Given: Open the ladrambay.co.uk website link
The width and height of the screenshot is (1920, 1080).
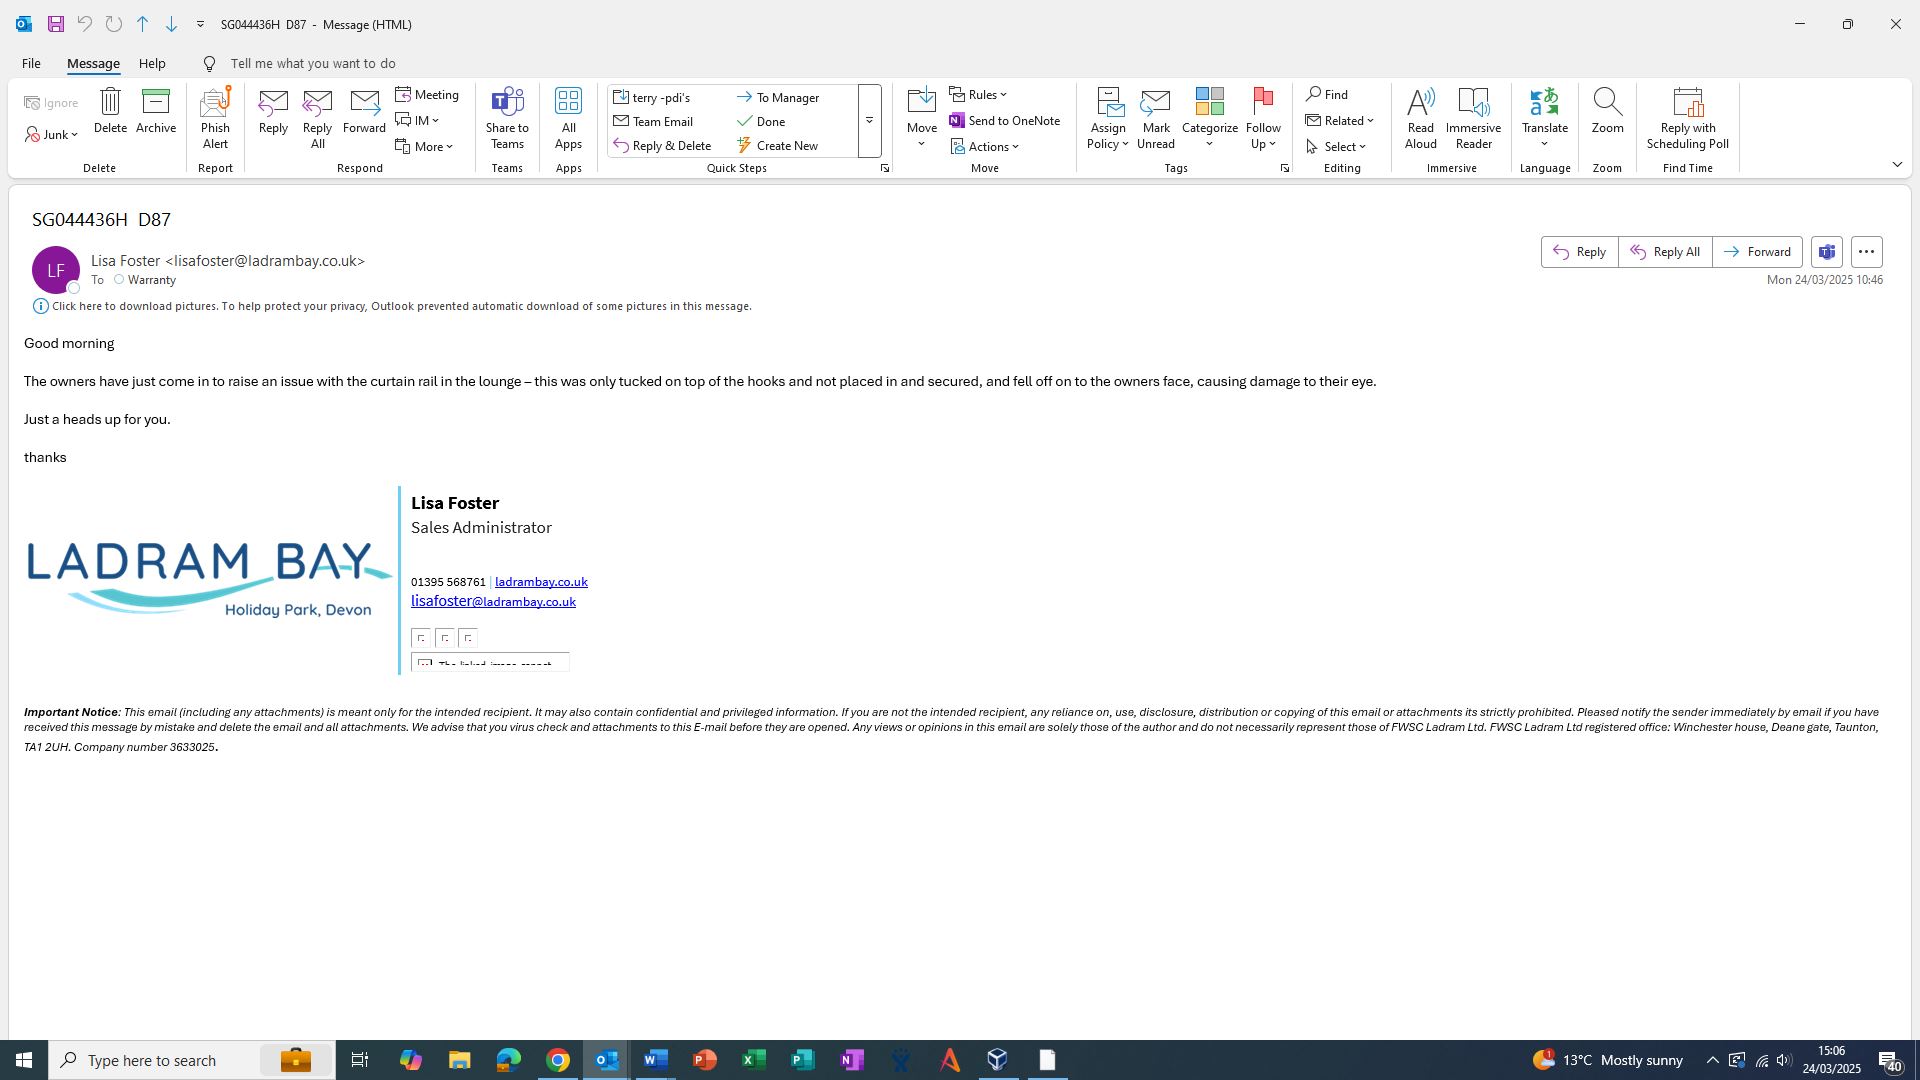Looking at the screenshot, I should (x=541, y=582).
